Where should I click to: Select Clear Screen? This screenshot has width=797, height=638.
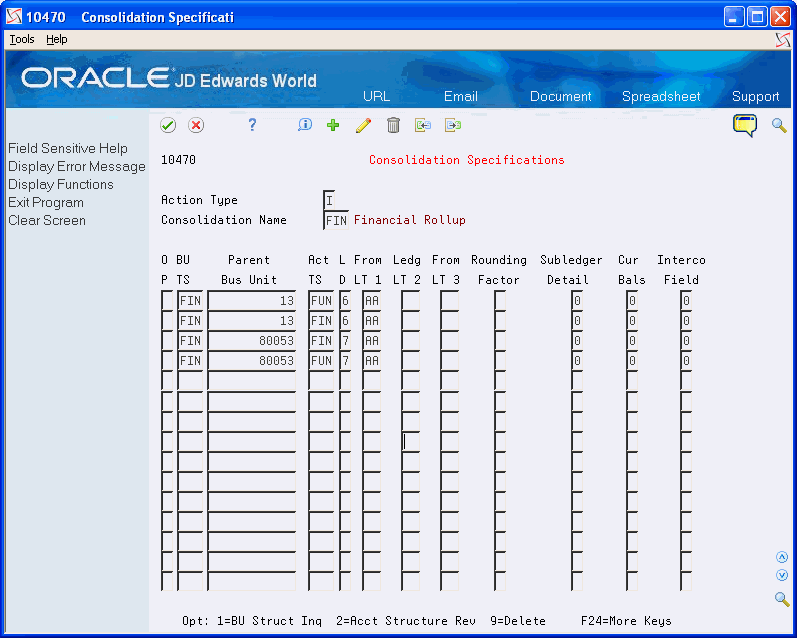point(47,221)
